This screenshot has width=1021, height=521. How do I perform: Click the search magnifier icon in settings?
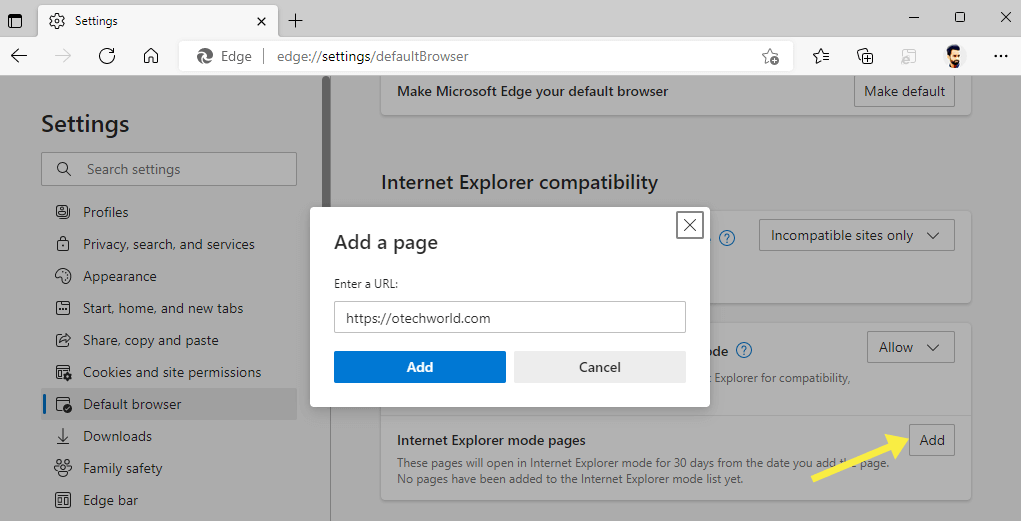pos(63,169)
